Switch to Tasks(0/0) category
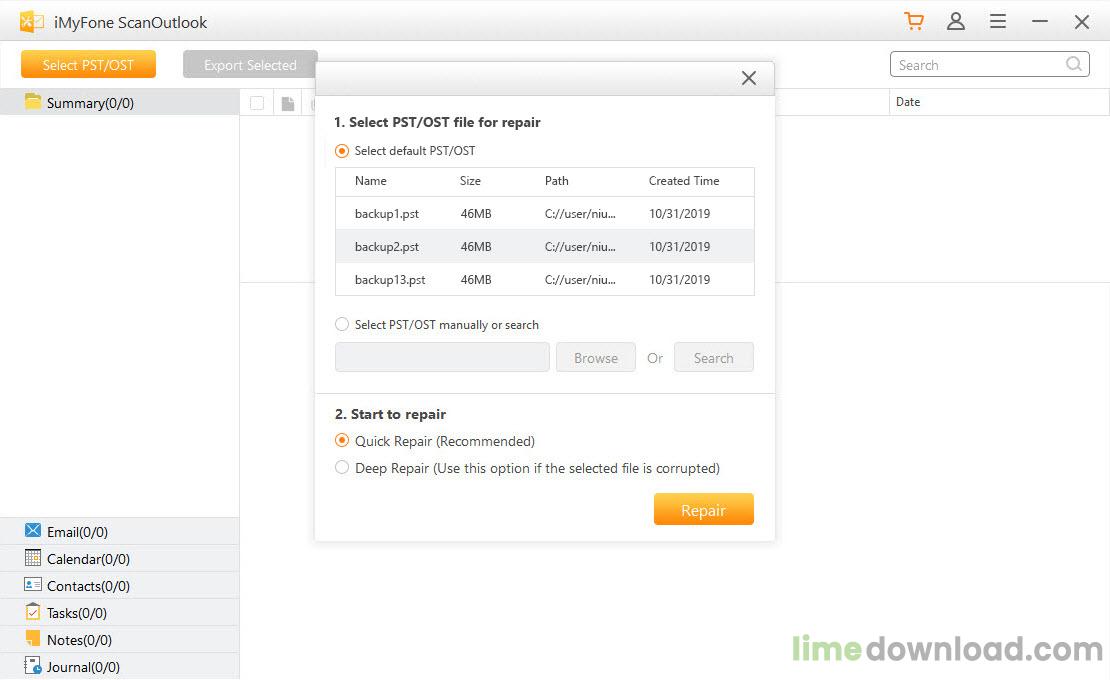 [120, 612]
